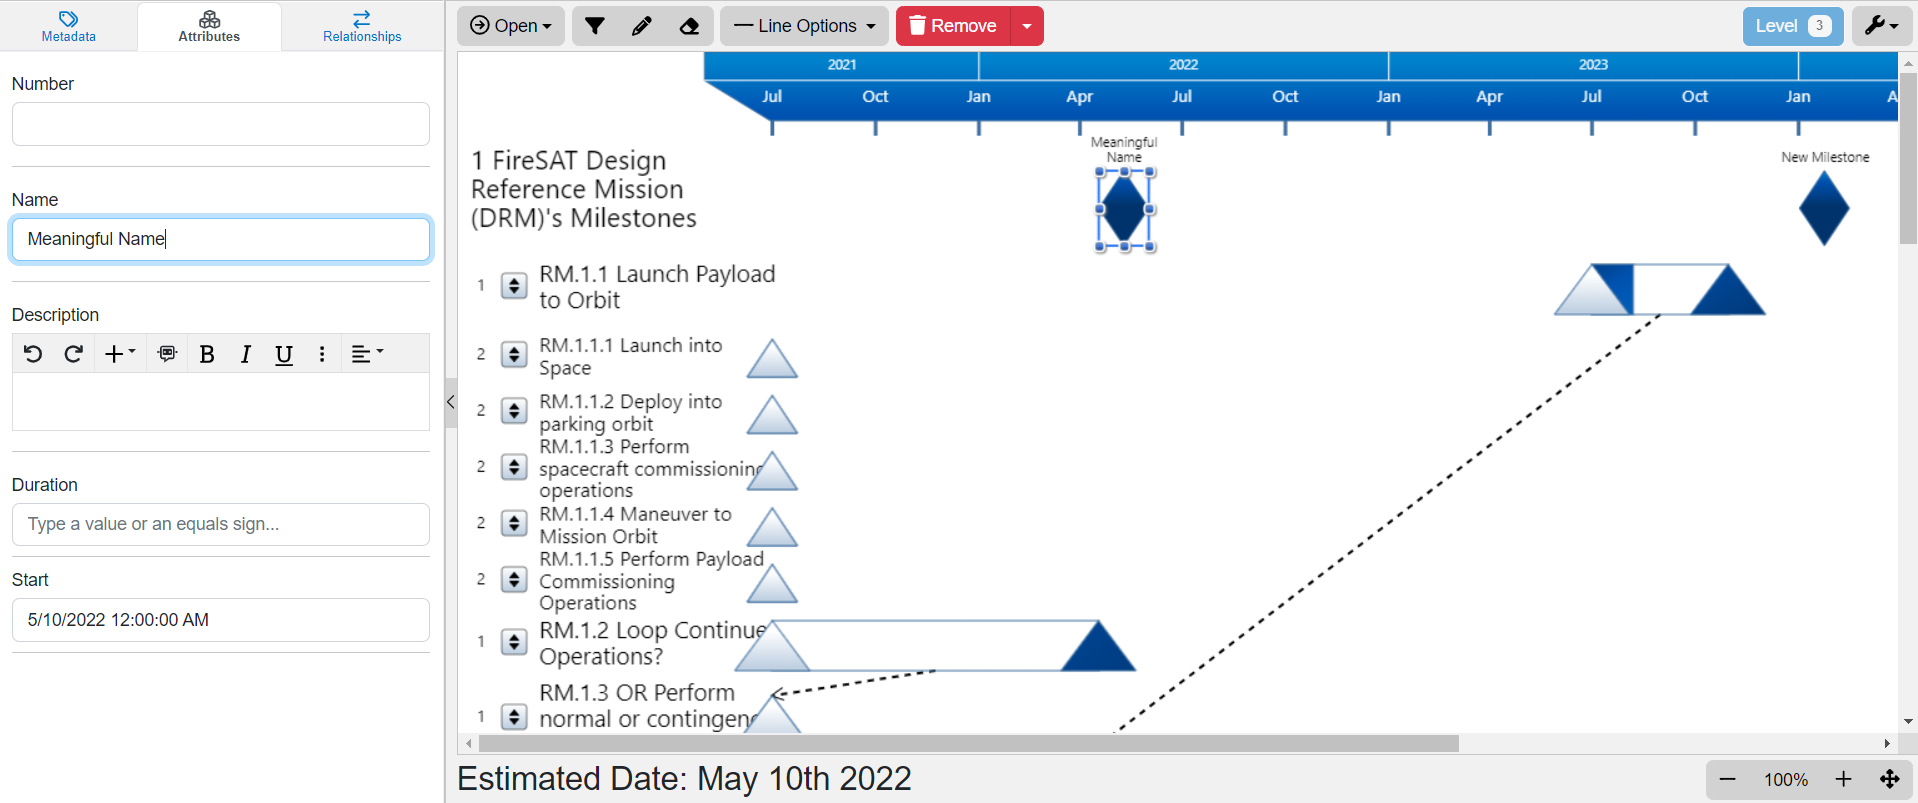Switch to the Metadata tab
1918x803 pixels.
tap(69, 27)
